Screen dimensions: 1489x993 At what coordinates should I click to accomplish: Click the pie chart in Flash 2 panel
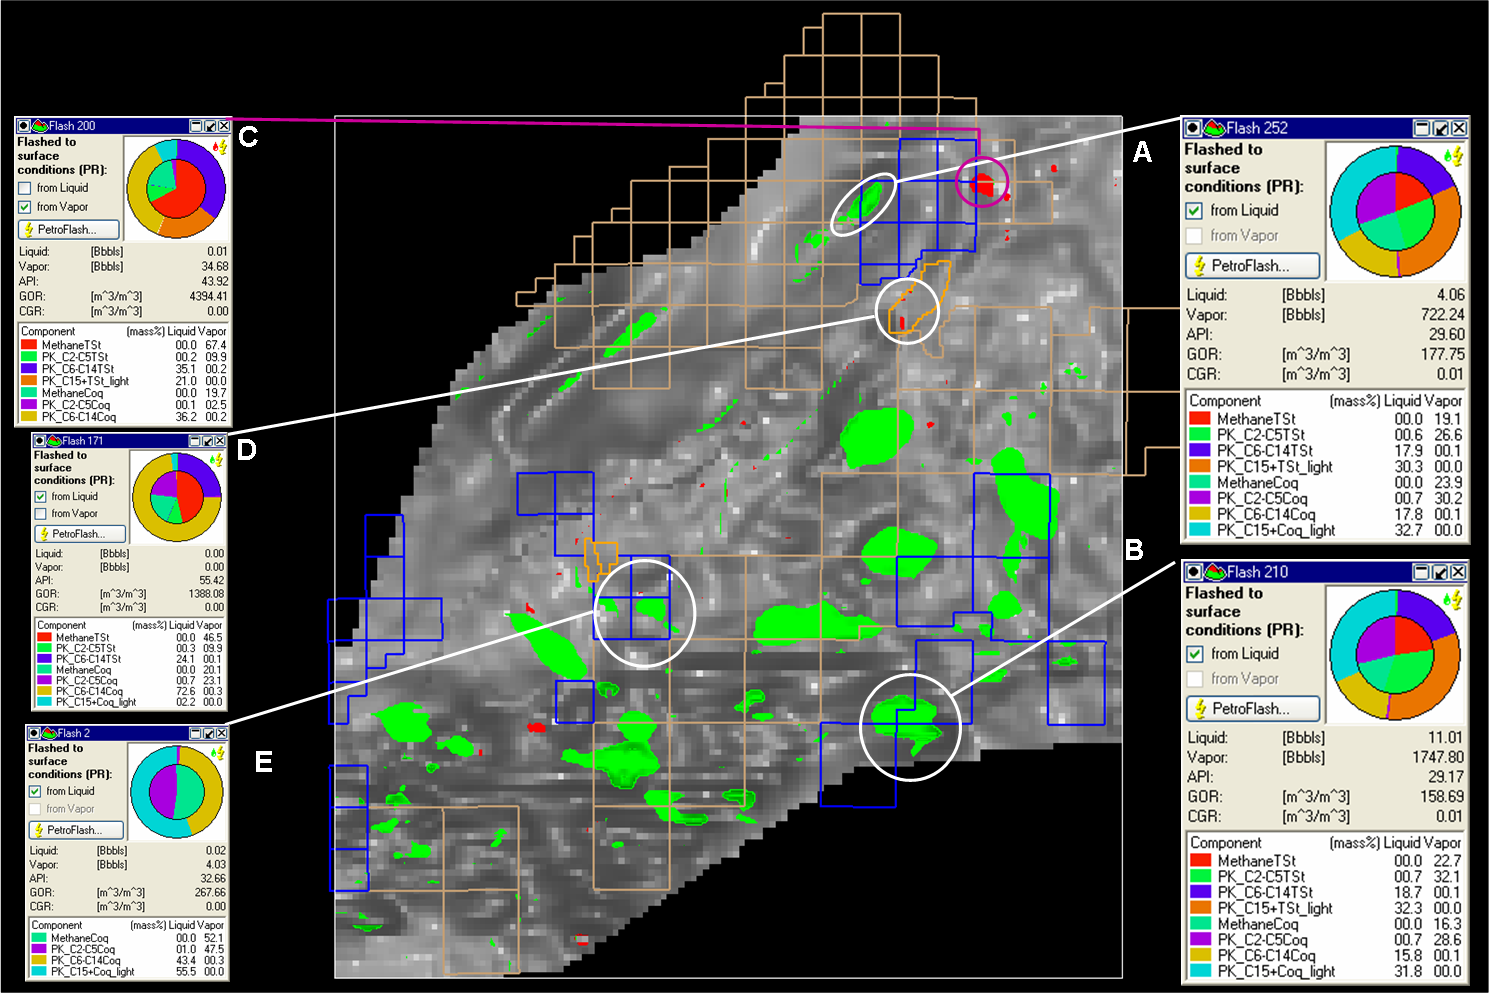[177, 792]
